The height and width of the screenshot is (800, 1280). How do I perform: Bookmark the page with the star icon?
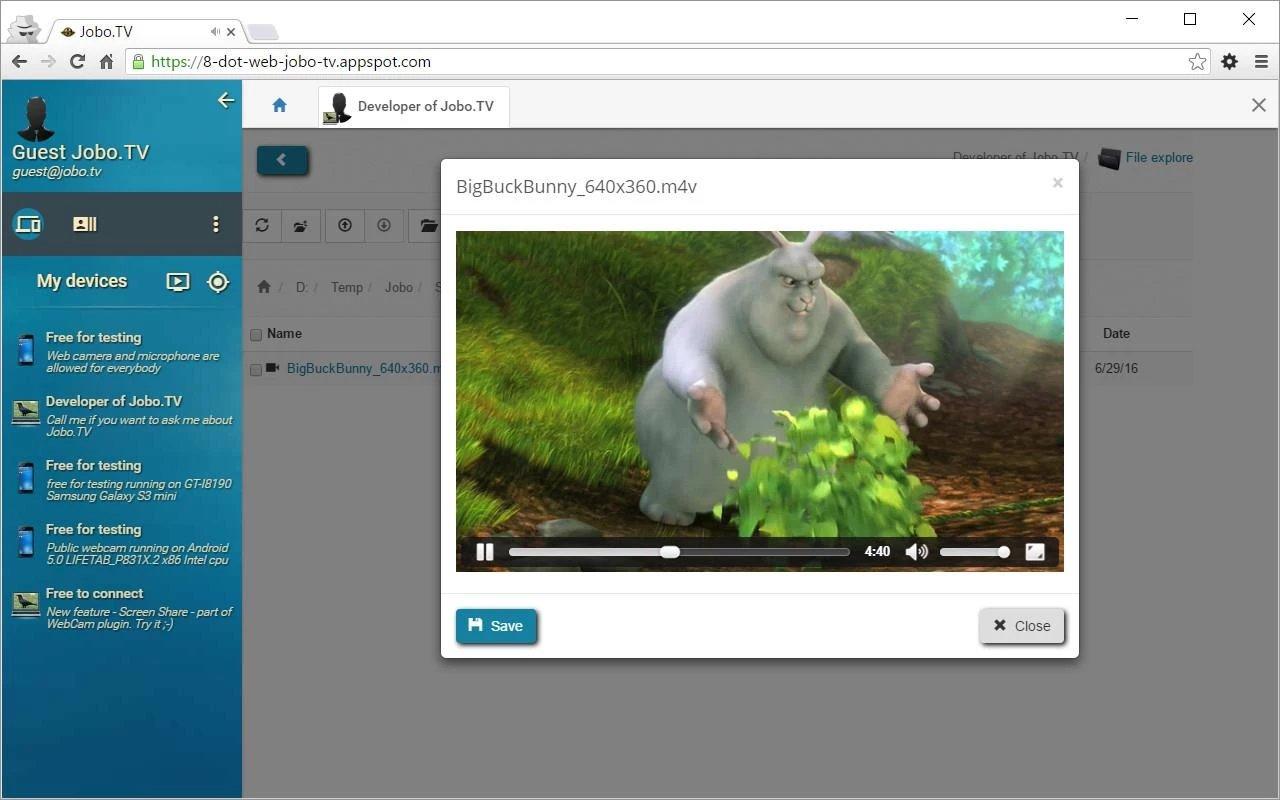point(1197,61)
